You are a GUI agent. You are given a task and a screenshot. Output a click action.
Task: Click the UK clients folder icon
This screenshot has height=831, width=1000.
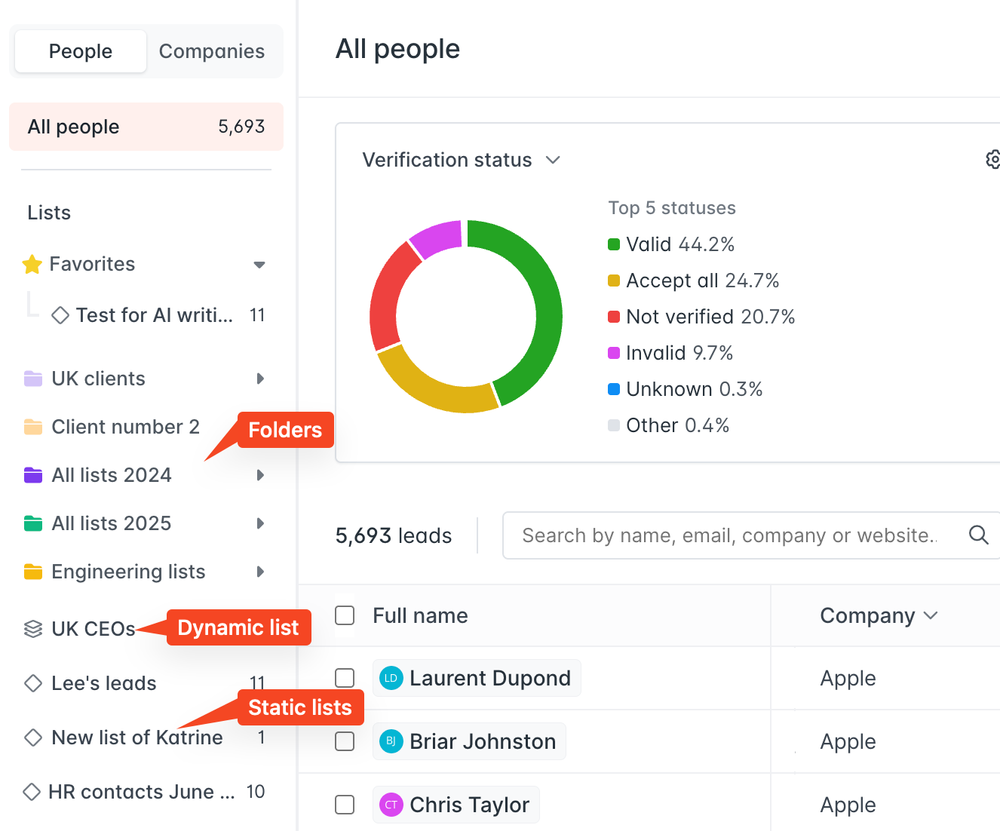(31, 378)
